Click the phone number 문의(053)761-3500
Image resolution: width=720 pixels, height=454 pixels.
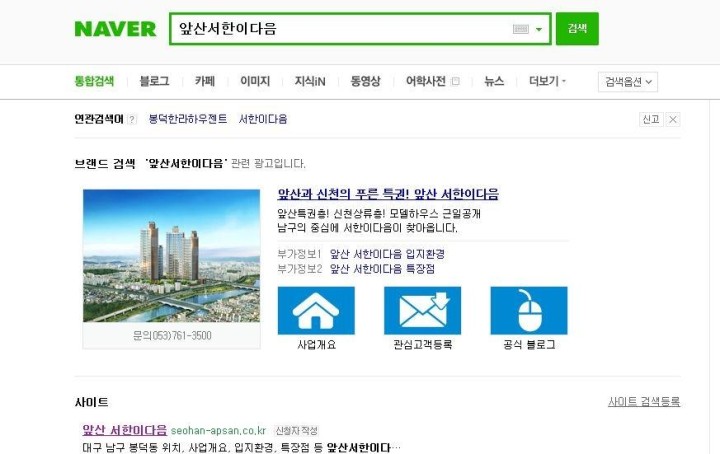coord(172,336)
